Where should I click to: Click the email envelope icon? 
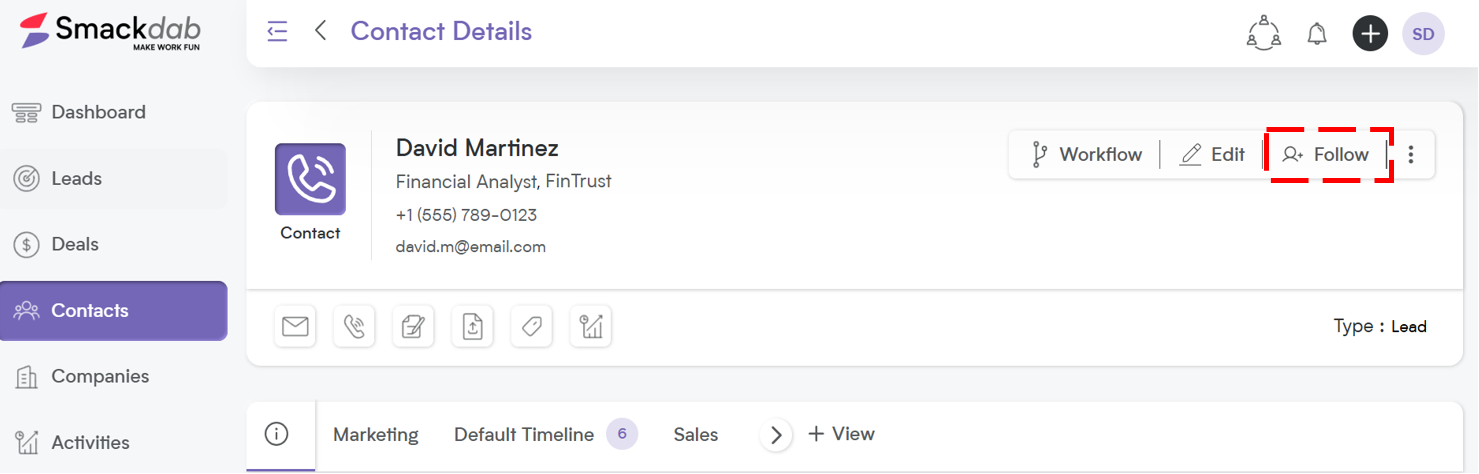point(295,326)
